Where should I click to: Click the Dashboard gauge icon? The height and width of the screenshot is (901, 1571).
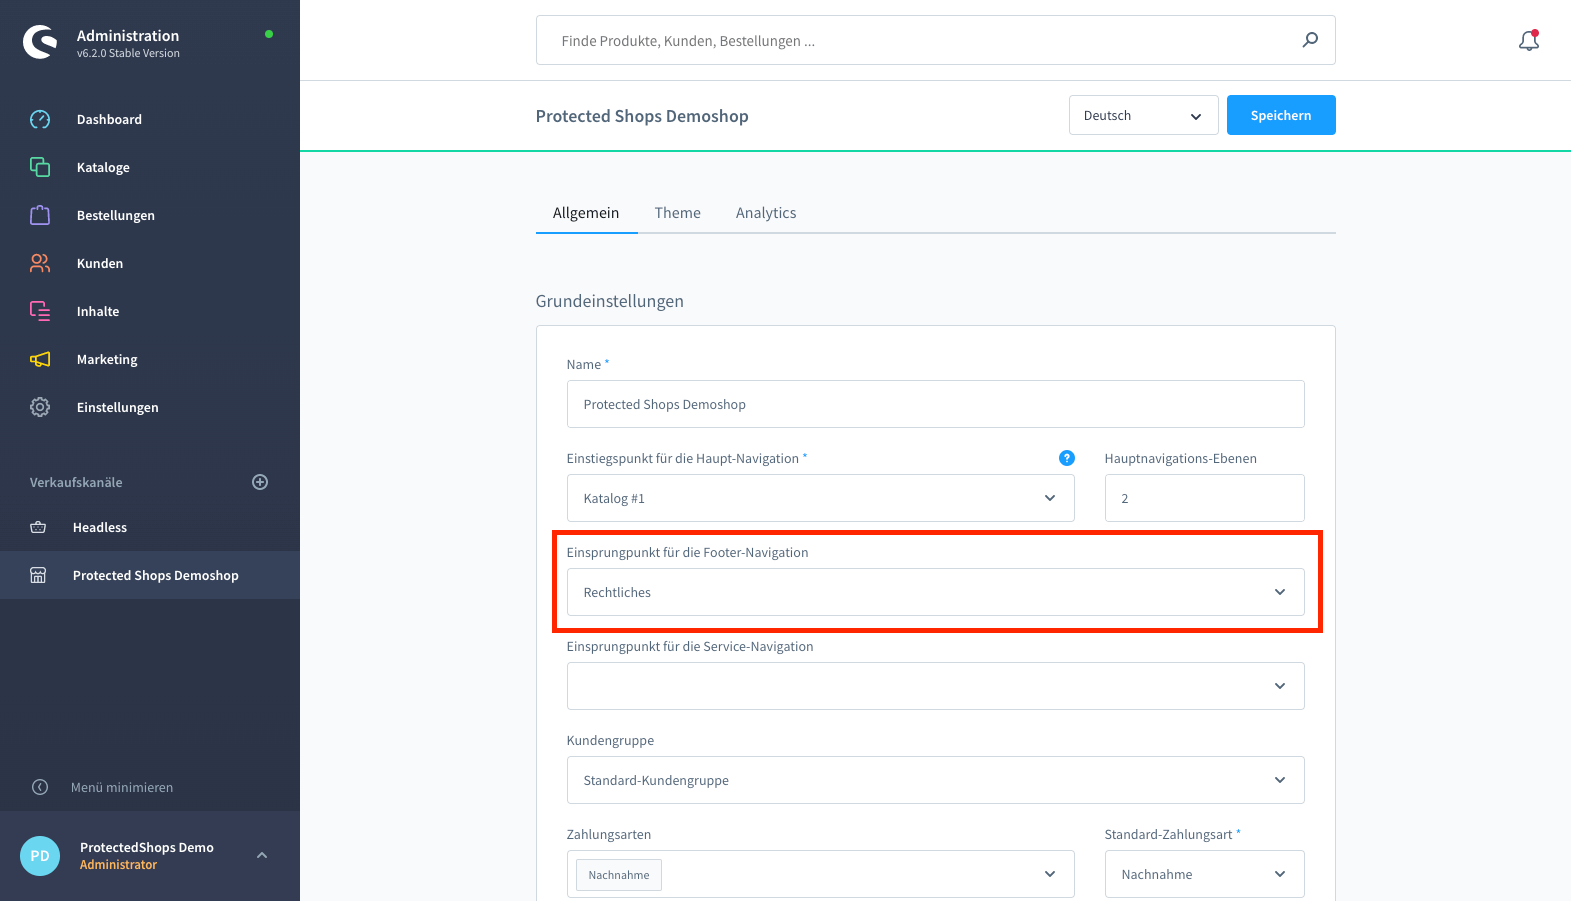(x=40, y=119)
